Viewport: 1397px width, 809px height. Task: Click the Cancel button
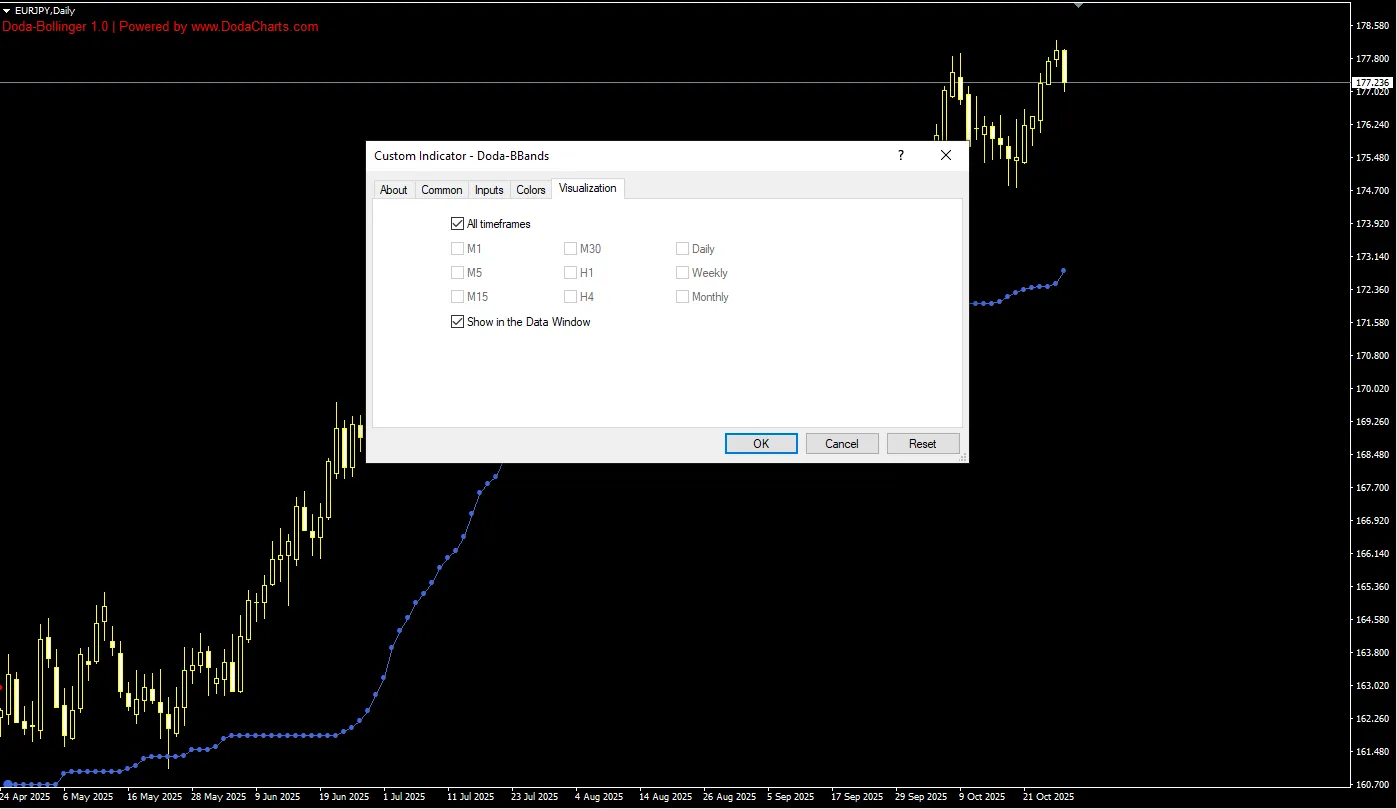(842, 444)
